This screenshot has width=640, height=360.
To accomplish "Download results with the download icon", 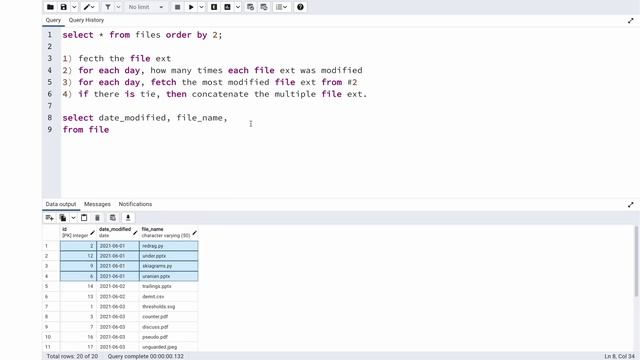I will 128,218.
